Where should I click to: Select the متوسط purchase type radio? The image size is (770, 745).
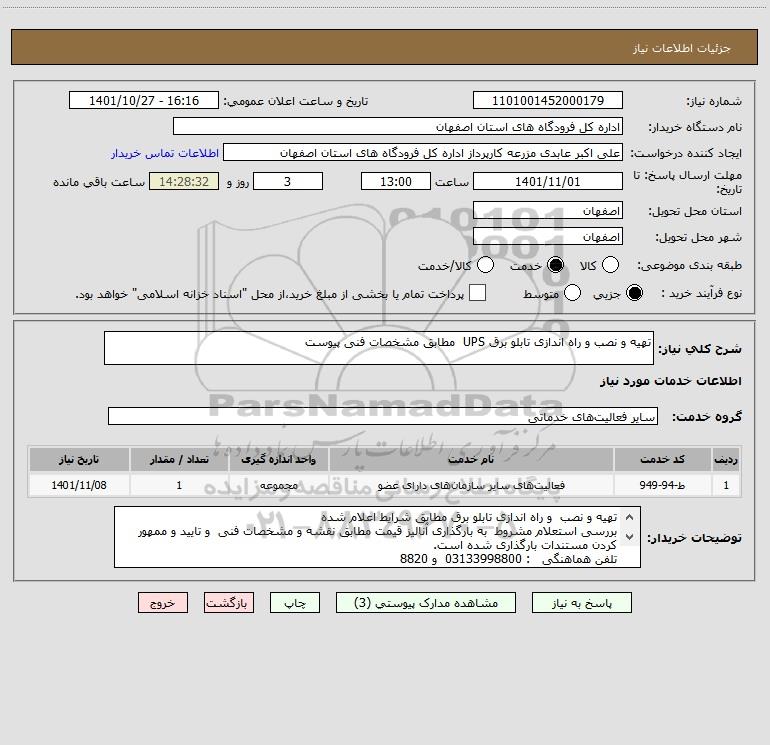[x=573, y=293]
